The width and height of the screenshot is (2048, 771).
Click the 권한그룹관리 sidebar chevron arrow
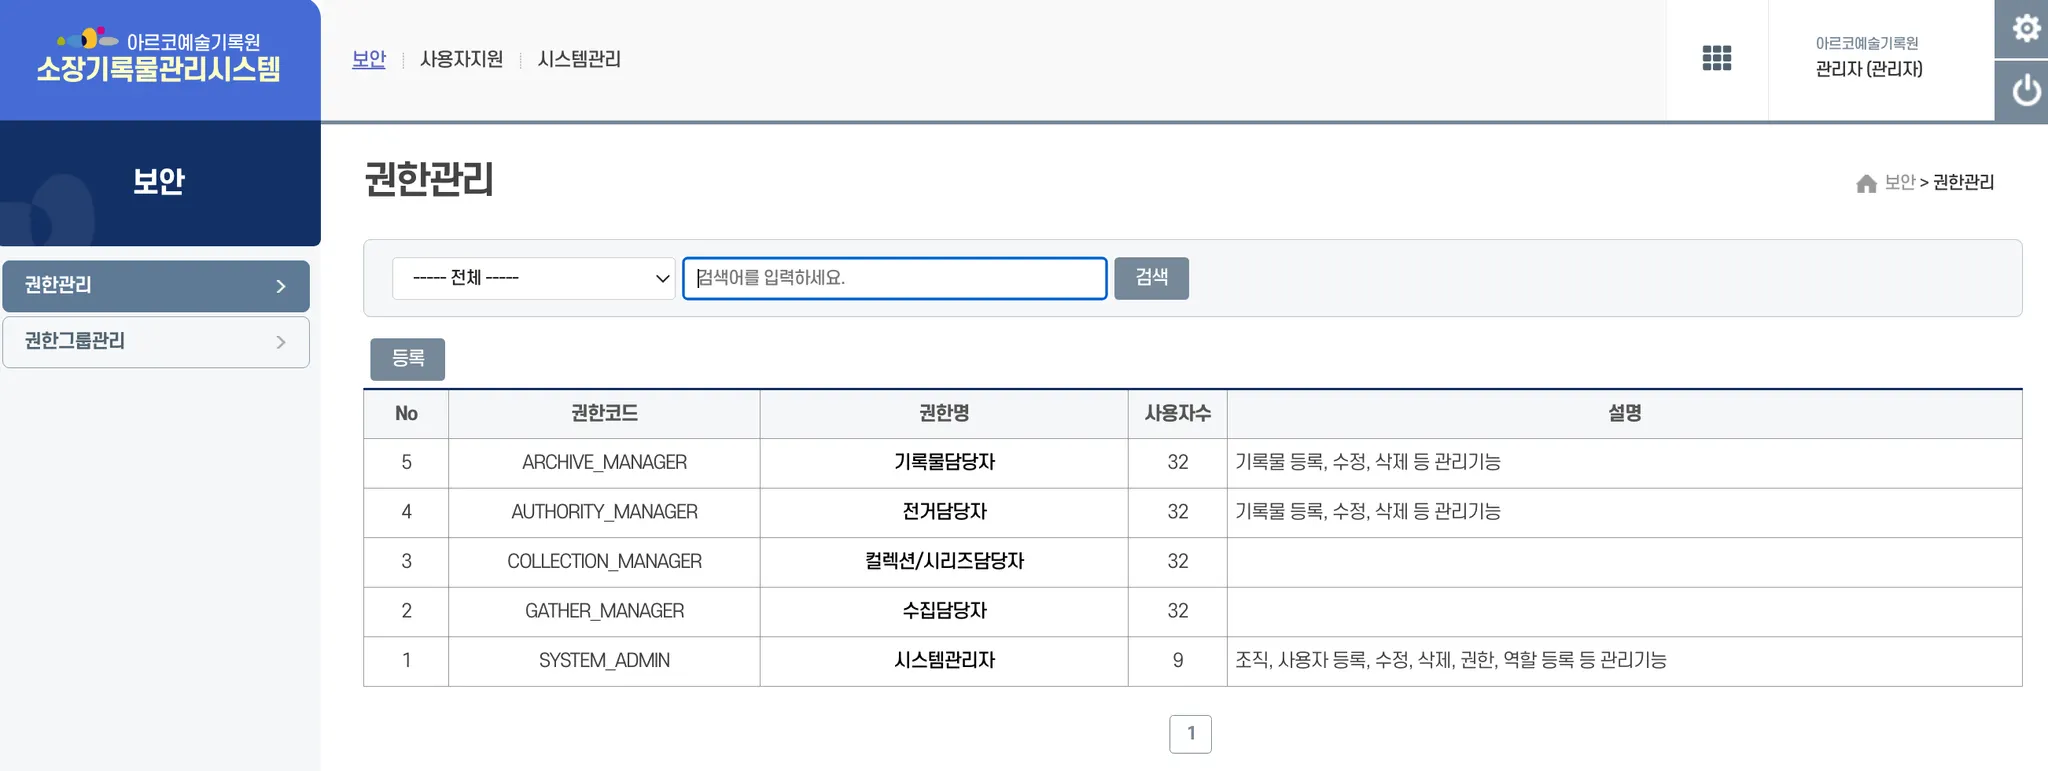point(280,342)
